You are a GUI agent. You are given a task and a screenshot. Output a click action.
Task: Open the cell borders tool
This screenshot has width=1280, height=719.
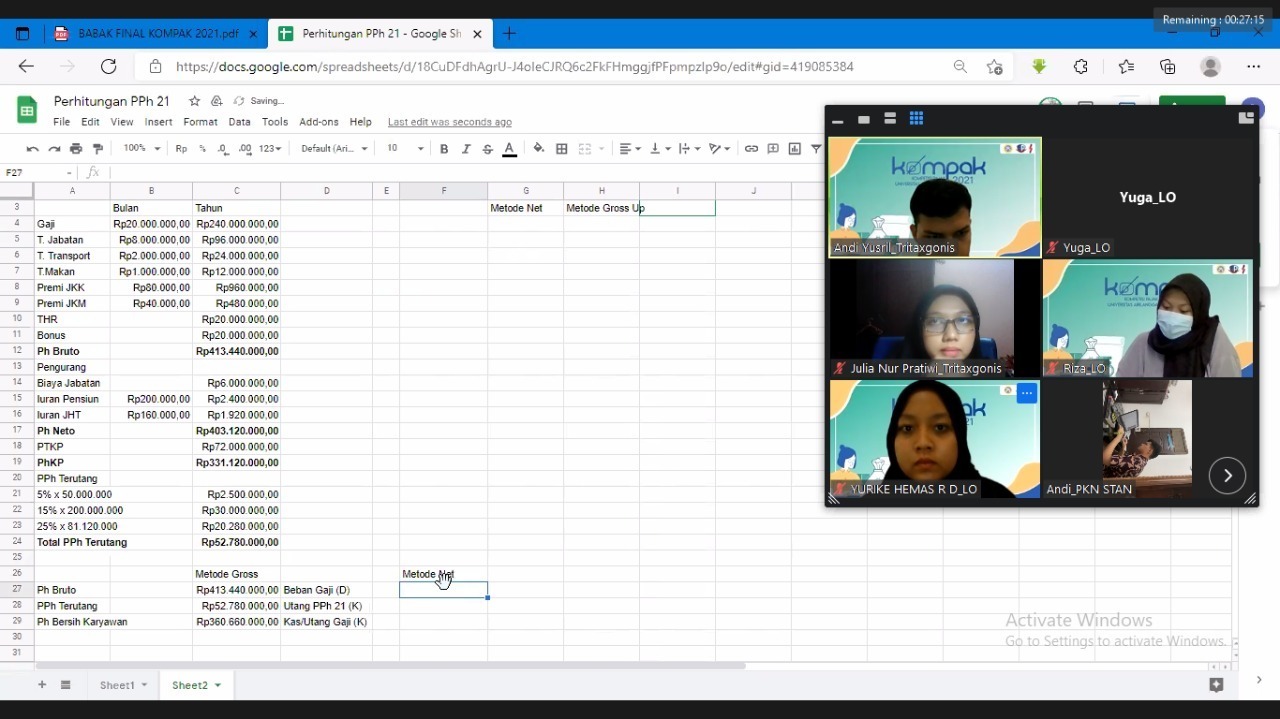tap(562, 149)
